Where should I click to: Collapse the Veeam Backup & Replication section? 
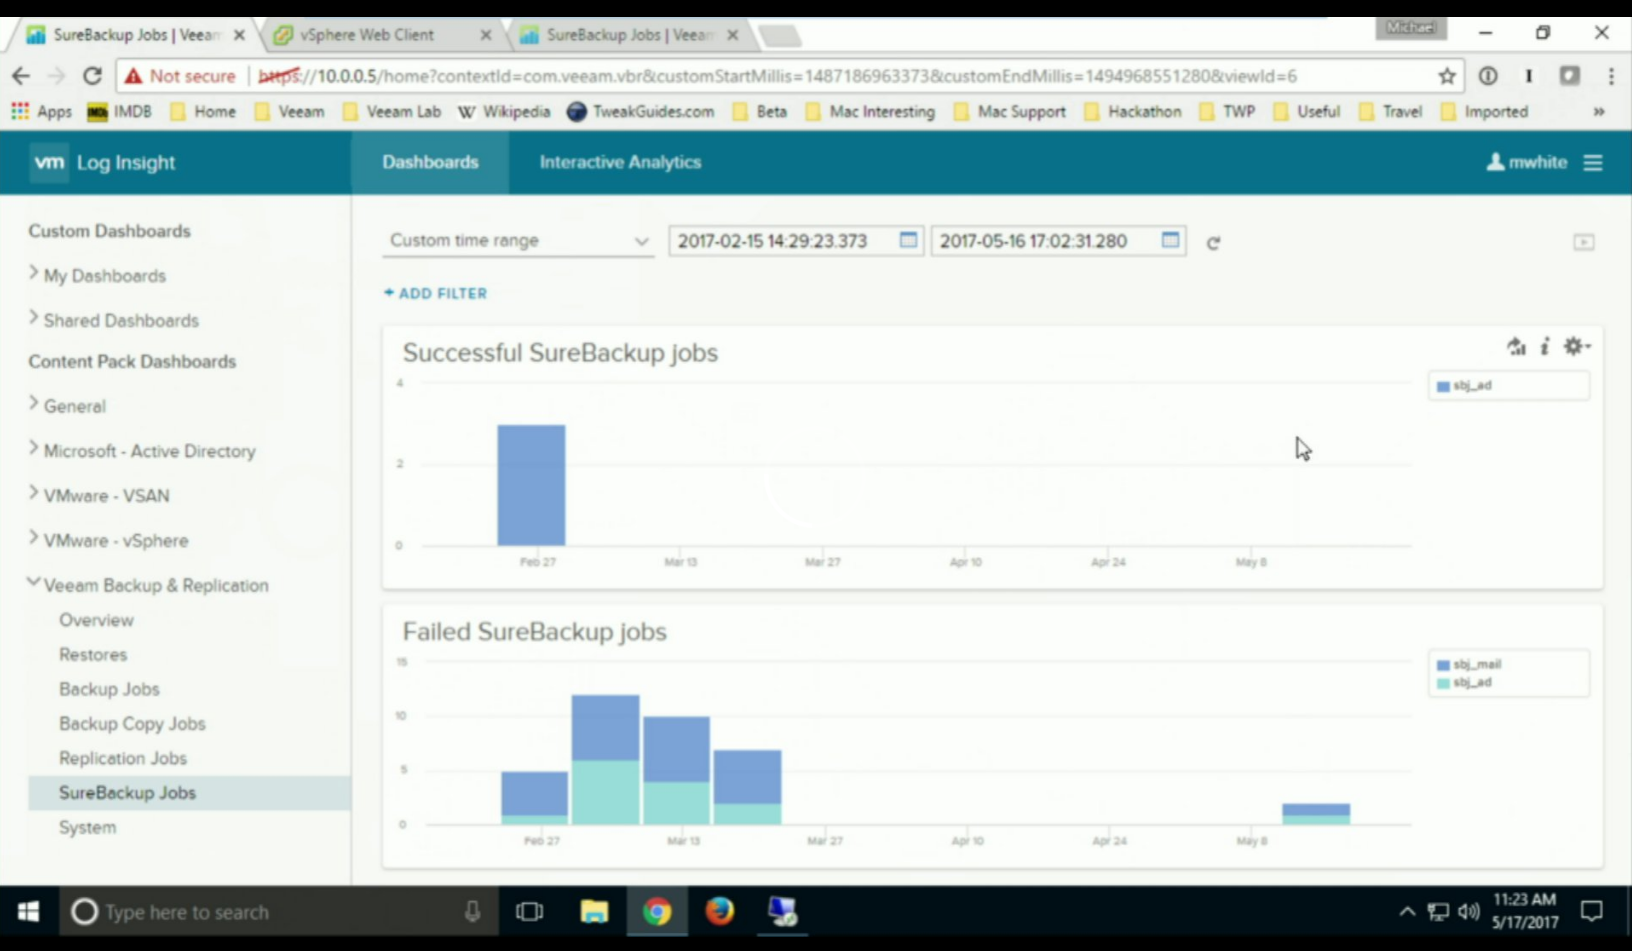[148, 585]
